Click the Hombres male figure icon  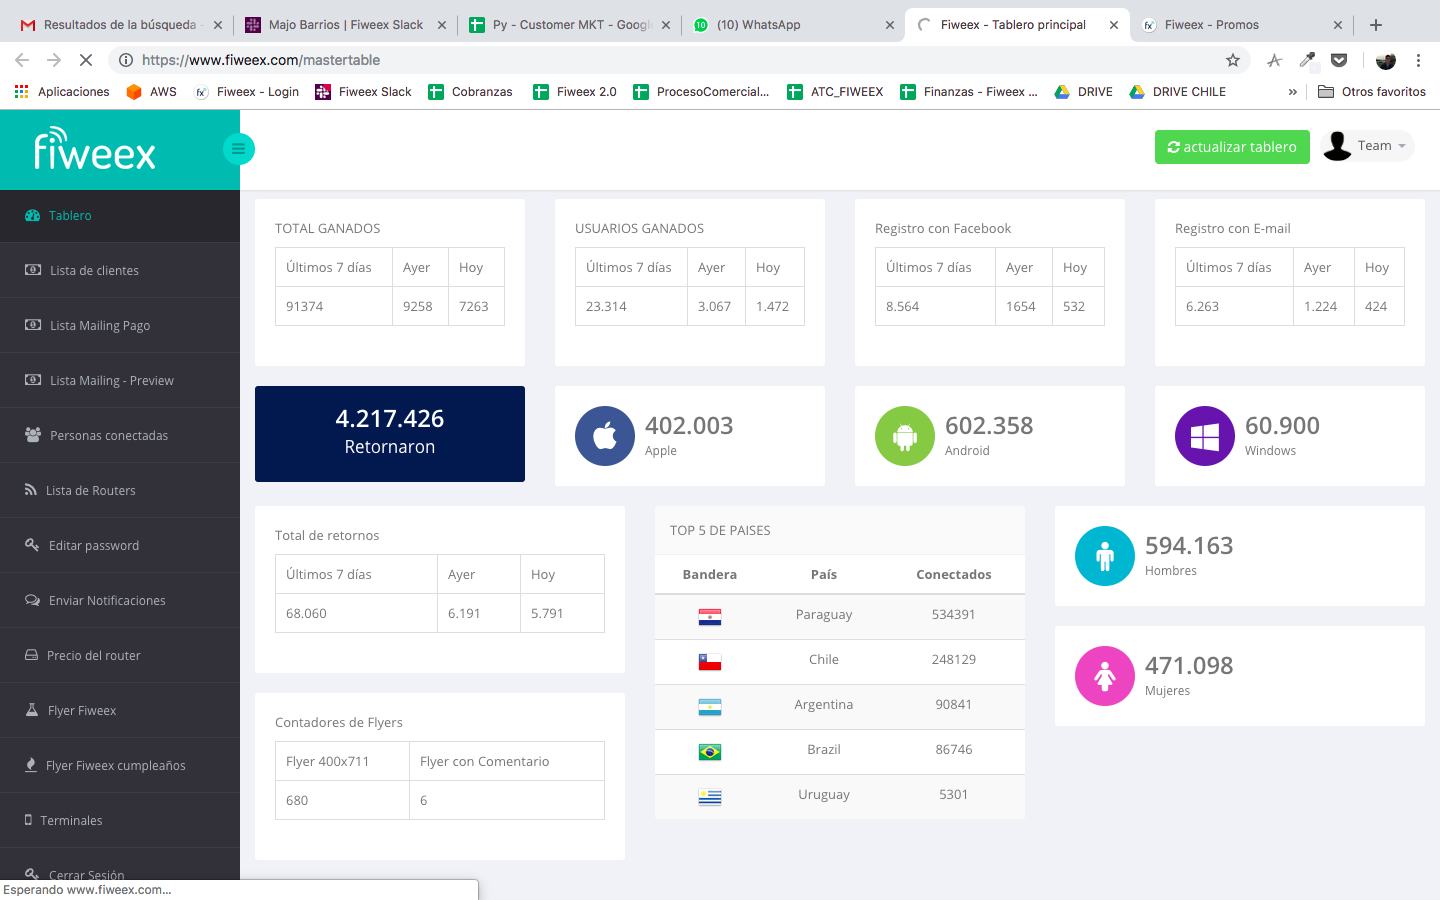point(1104,556)
